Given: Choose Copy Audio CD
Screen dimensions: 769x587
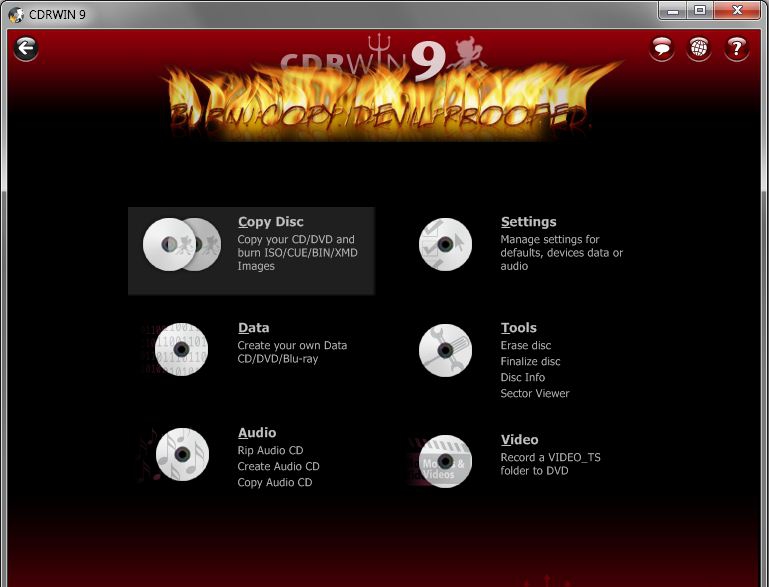Looking at the screenshot, I should coord(275,483).
